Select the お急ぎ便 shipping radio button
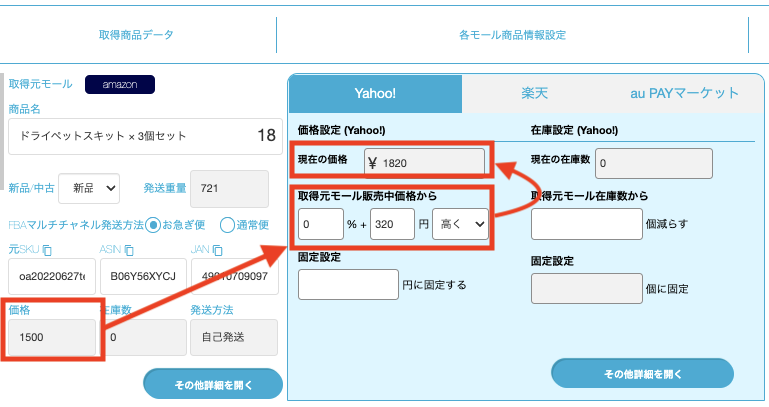The height and width of the screenshot is (407, 769). [153, 224]
